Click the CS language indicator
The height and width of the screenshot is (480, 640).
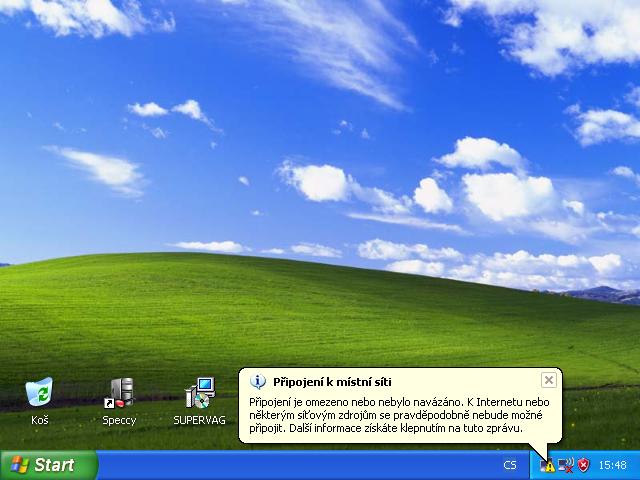510,465
